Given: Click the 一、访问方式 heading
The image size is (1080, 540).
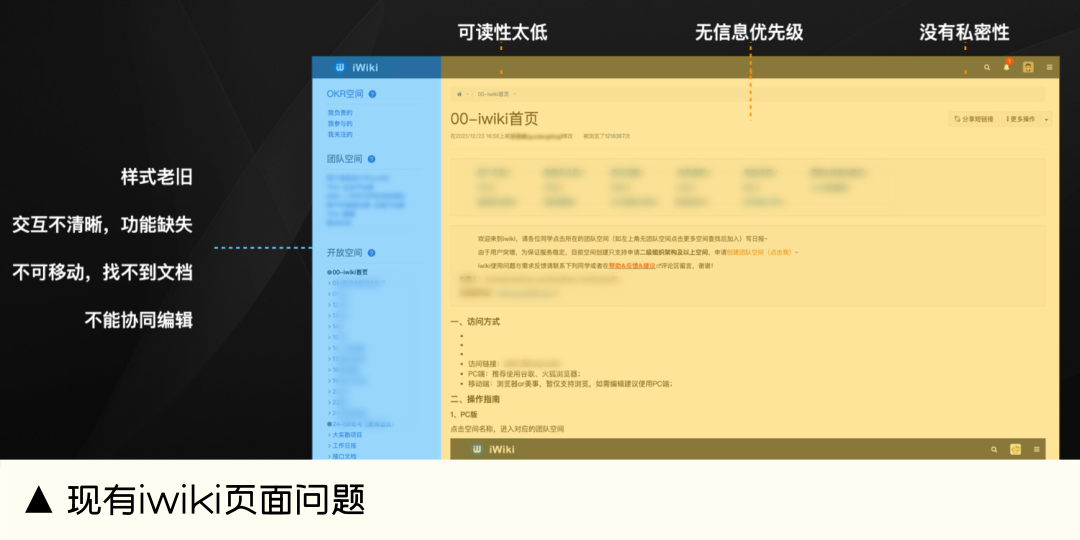Looking at the screenshot, I should [x=475, y=322].
